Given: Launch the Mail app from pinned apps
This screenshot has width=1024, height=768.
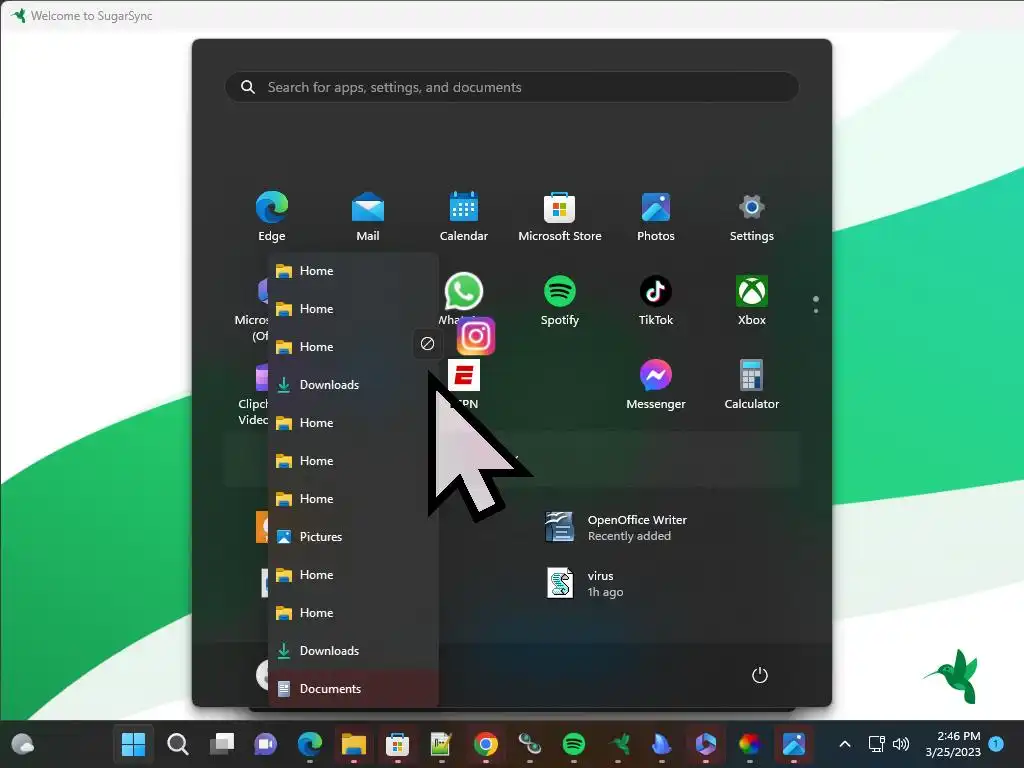Looking at the screenshot, I should (368, 216).
